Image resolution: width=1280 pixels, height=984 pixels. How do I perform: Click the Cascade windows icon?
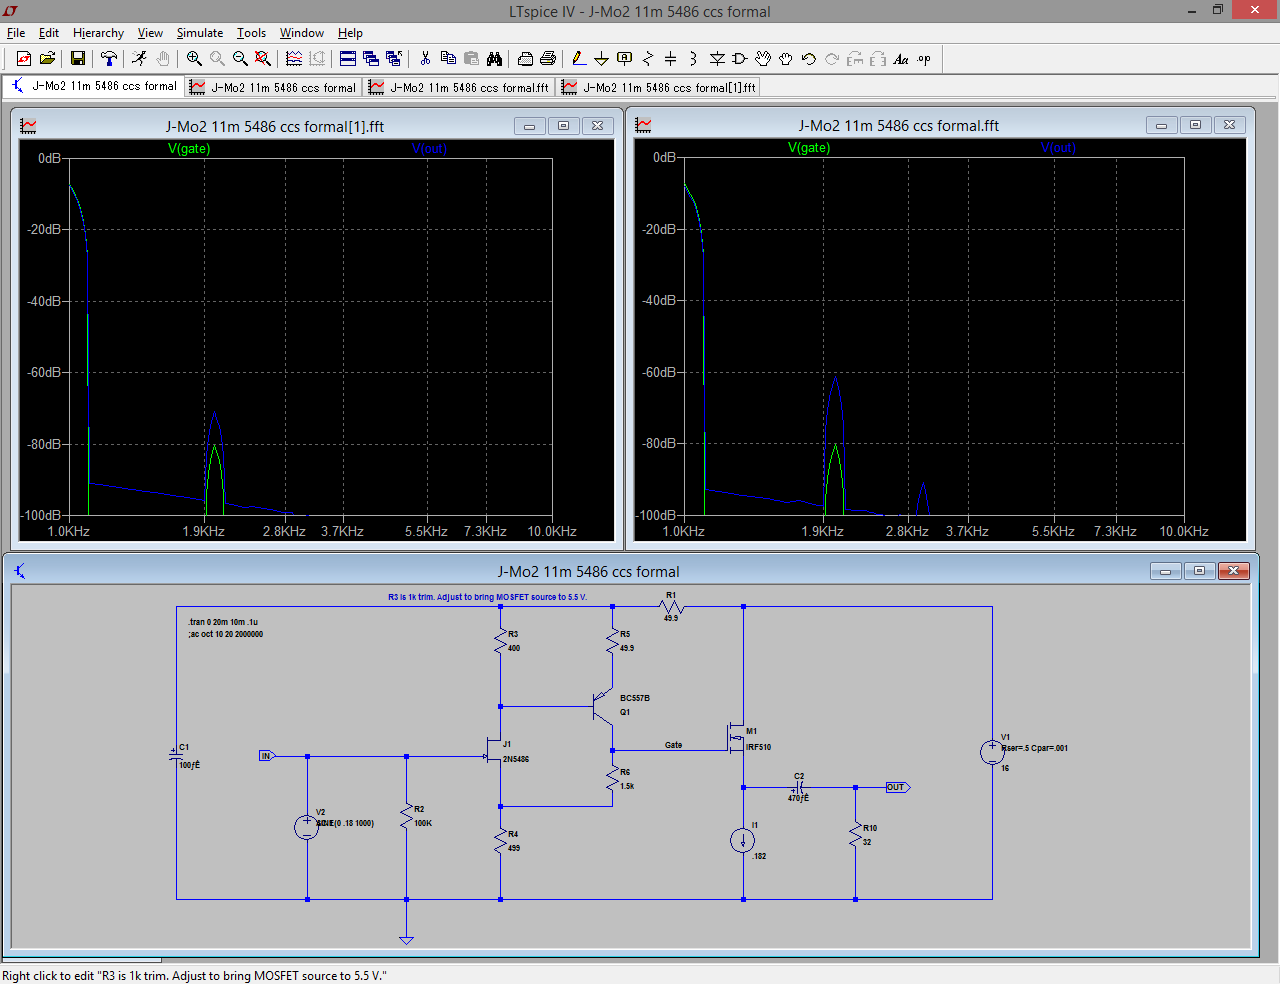[371, 59]
